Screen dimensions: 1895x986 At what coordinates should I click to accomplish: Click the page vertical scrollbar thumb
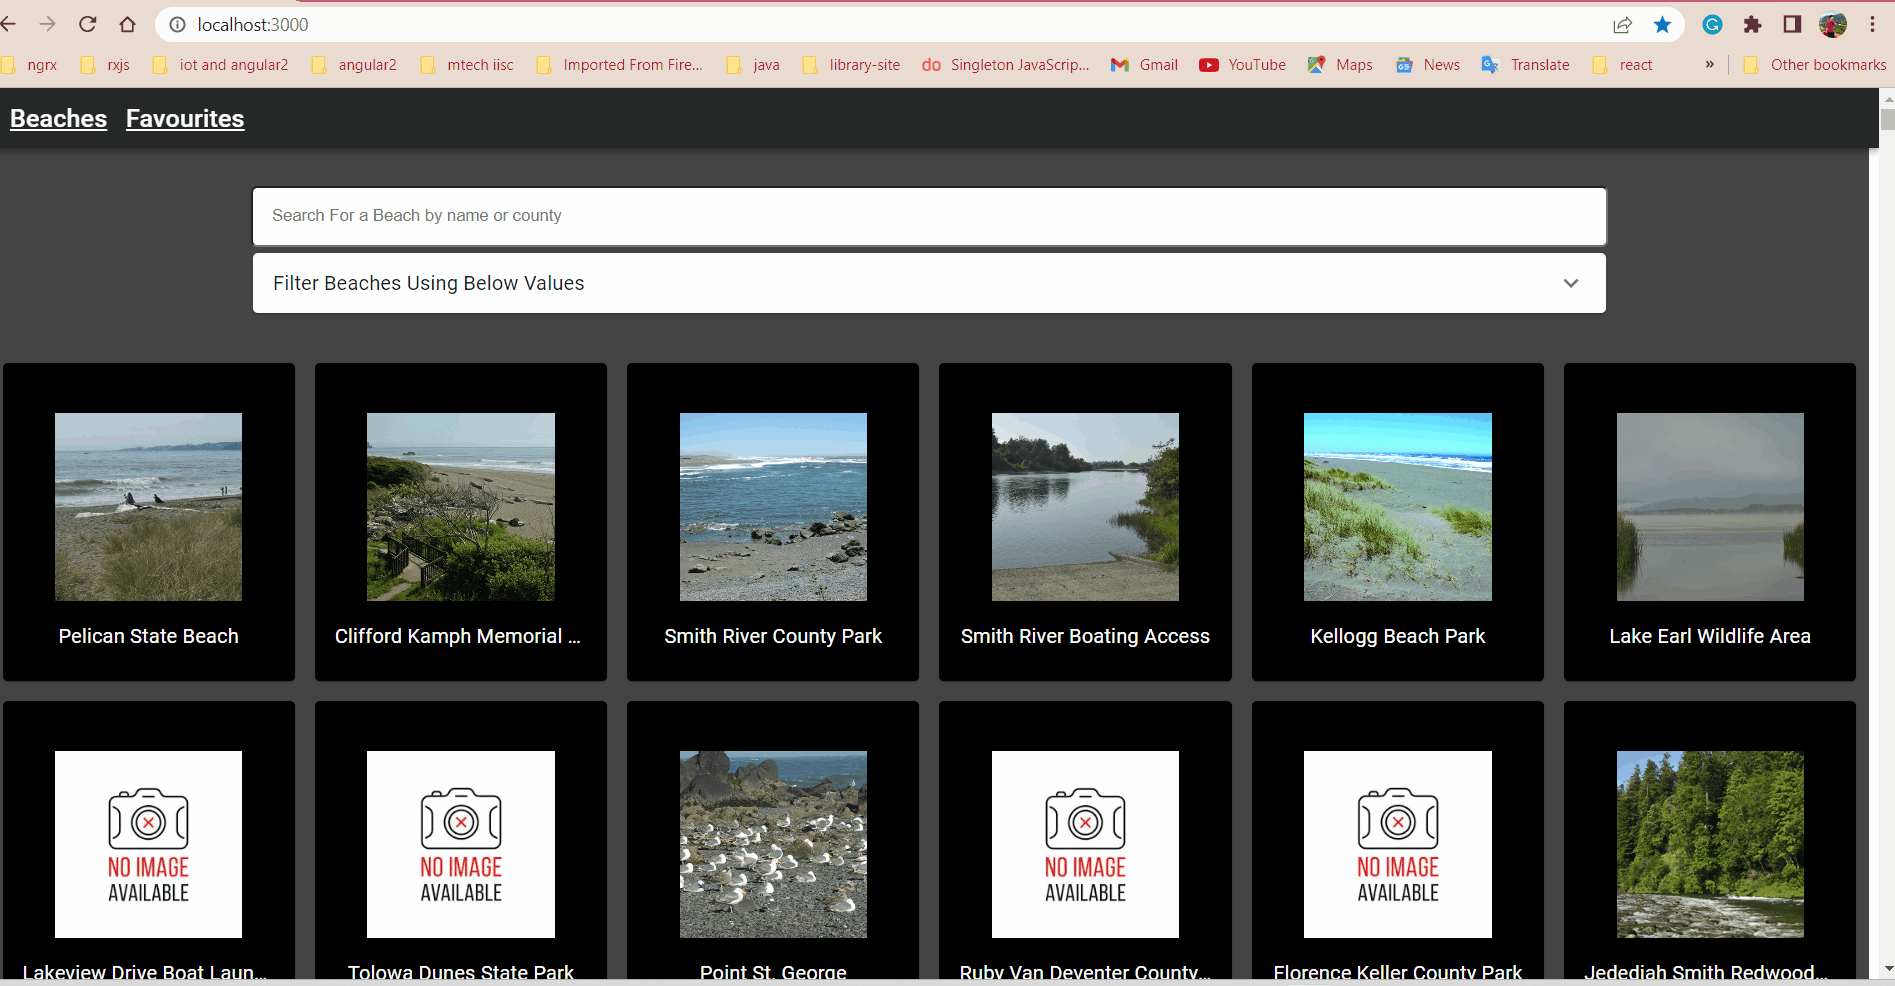click(1887, 119)
